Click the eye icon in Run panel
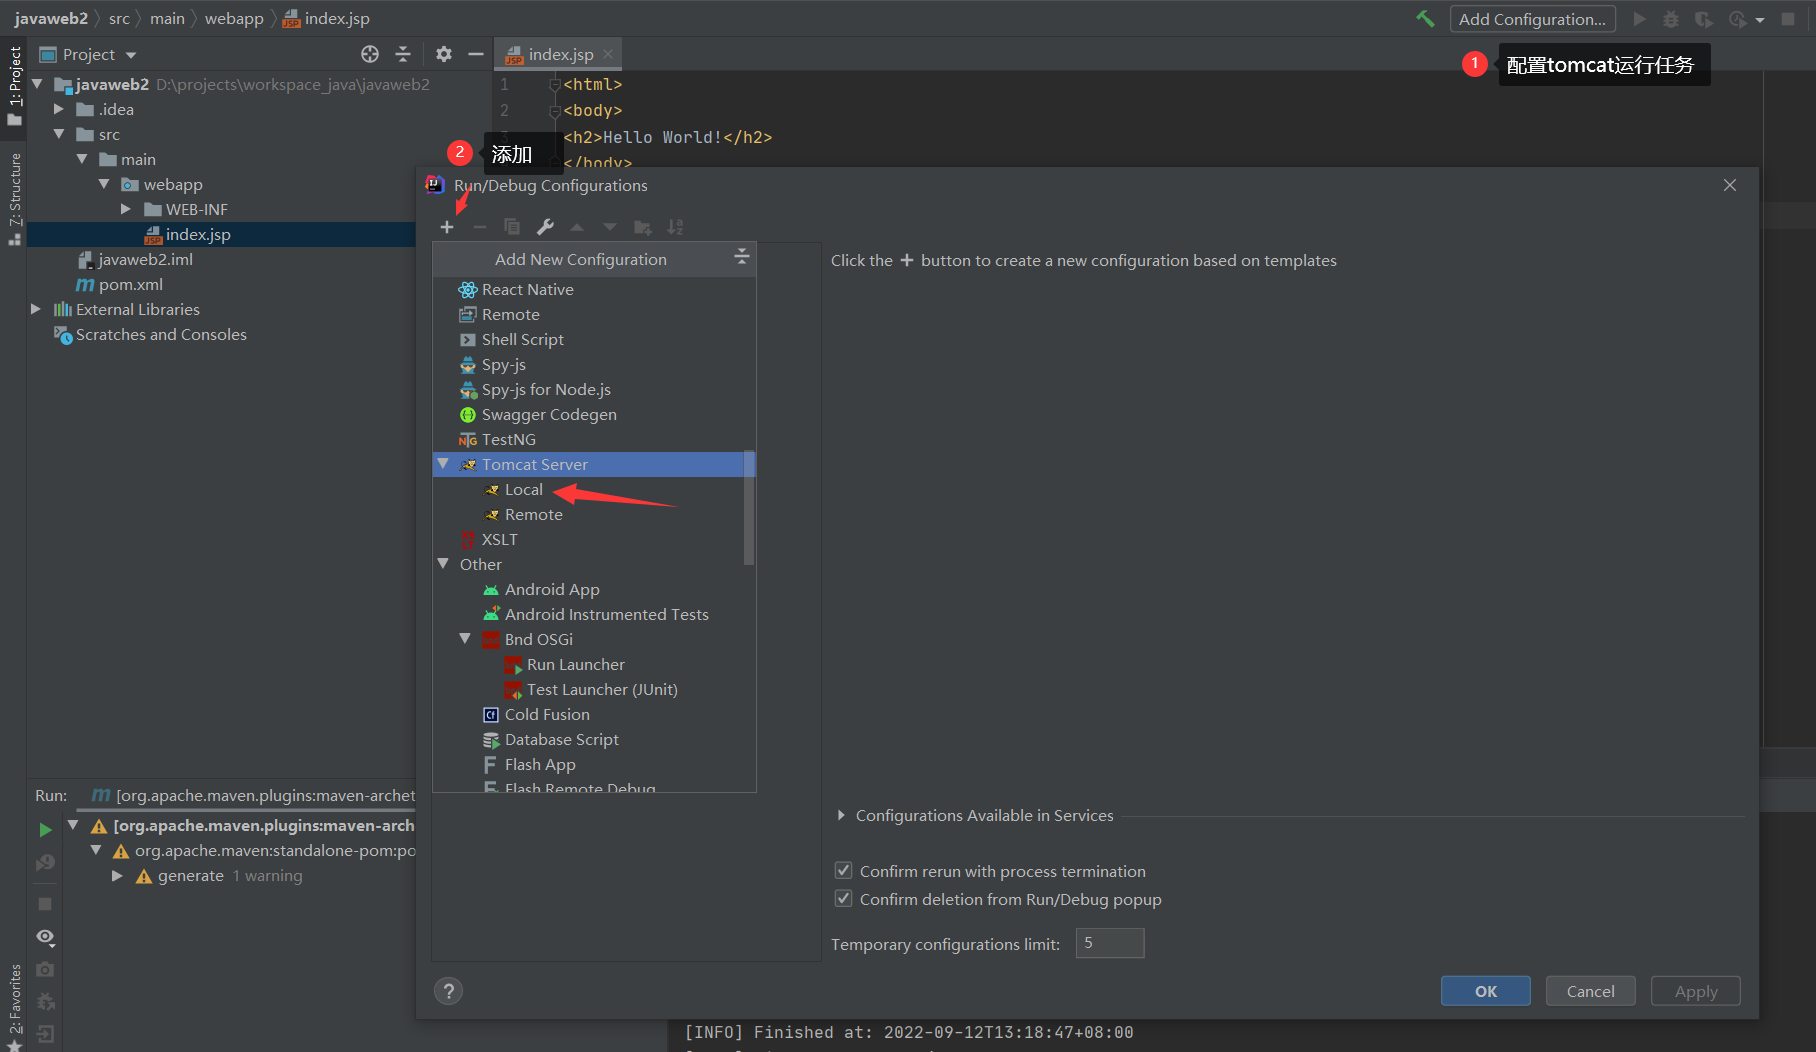The height and width of the screenshot is (1052, 1816). [x=45, y=937]
